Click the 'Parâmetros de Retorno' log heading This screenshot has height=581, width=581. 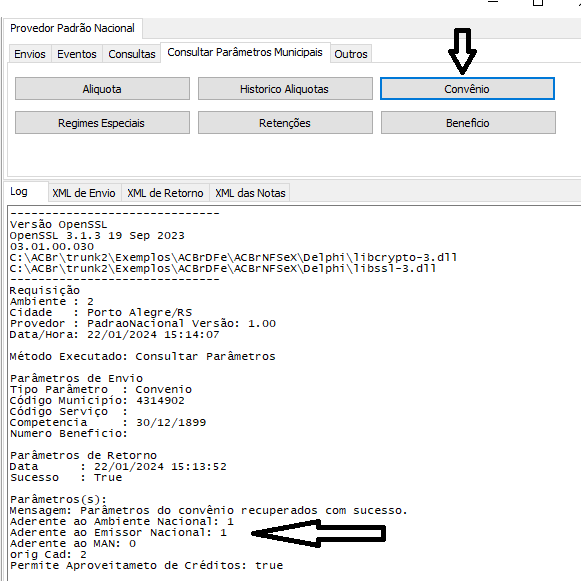(83, 455)
